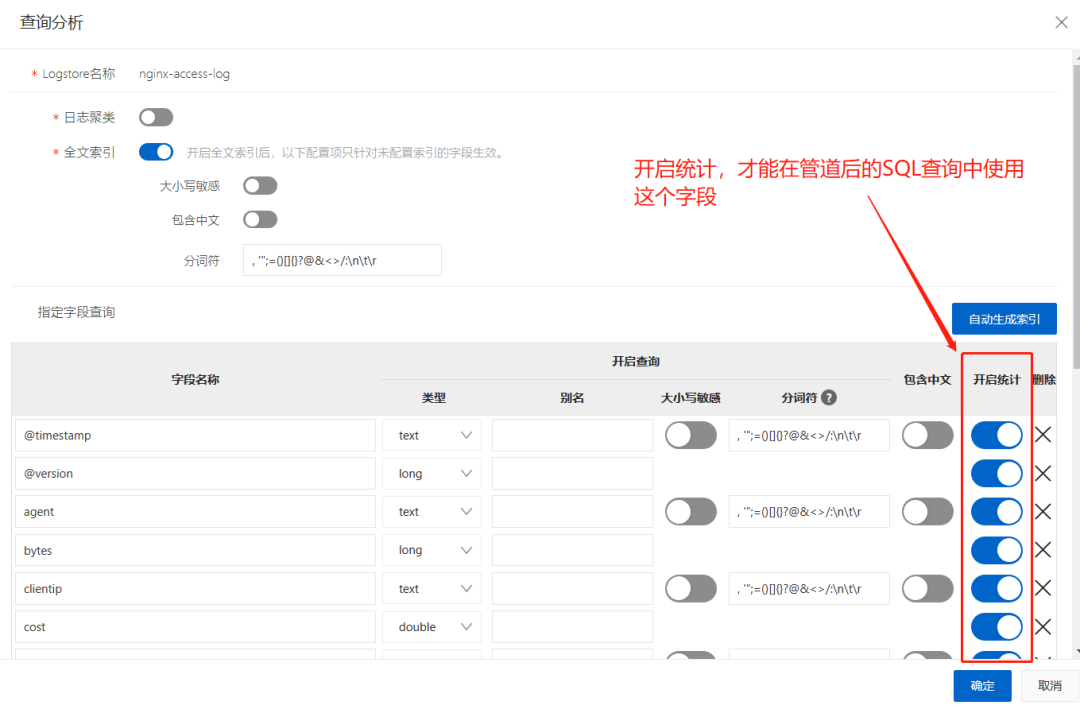This screenshot has width=1080, height=709.
Task: Remove the bytes field row
Action: 1043,550
